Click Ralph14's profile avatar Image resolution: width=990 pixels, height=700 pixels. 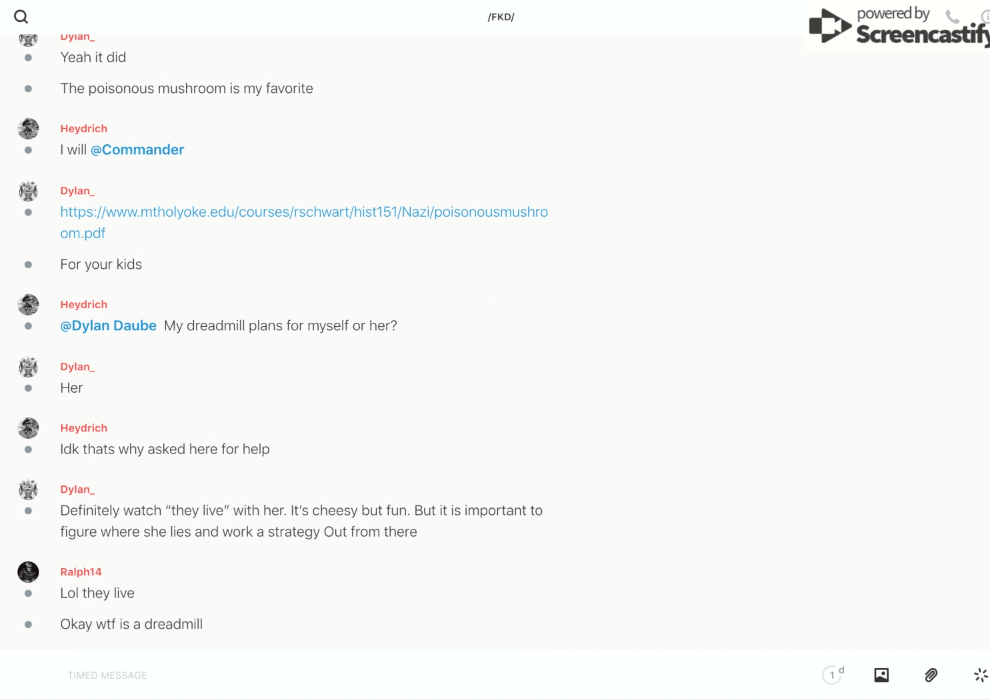[x=28, y=572]
